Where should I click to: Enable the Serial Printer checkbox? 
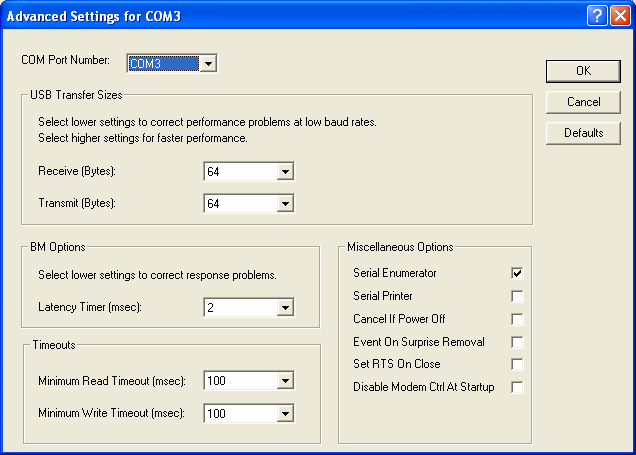pyautogui.click(x=517, y=296)
